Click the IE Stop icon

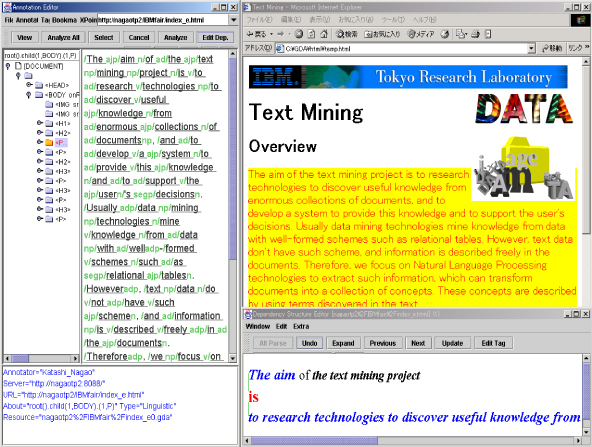pos(299,34)
